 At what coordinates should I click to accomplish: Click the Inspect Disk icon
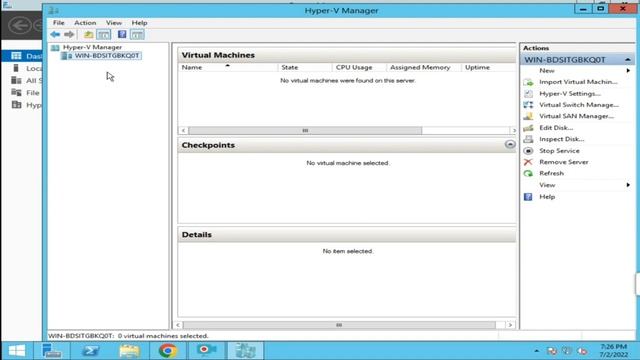coord(528,139)
